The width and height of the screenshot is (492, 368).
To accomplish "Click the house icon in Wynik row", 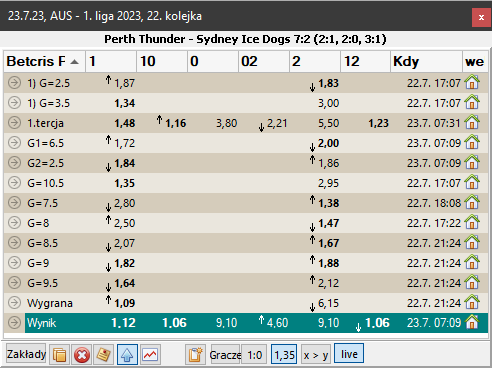I will pos(472,322).
